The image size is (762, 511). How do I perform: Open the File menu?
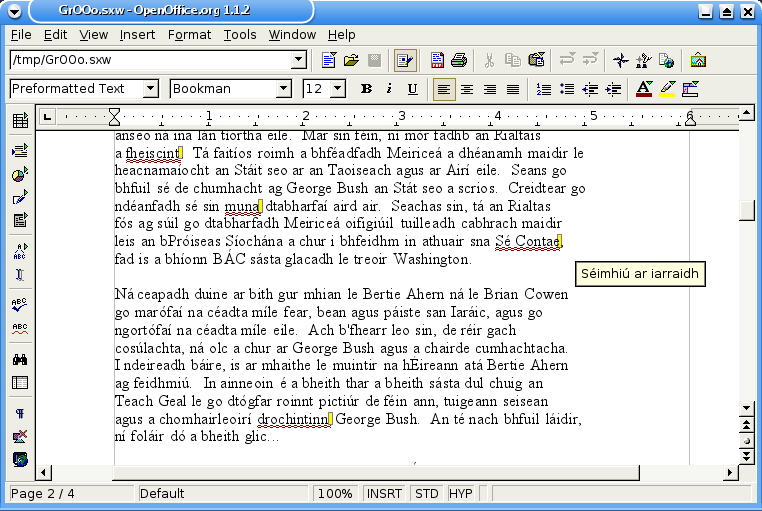21,35
